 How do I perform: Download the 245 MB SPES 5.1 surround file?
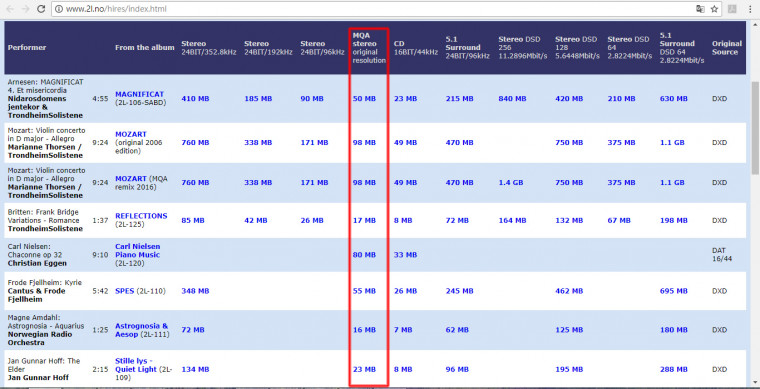[459, 291]
